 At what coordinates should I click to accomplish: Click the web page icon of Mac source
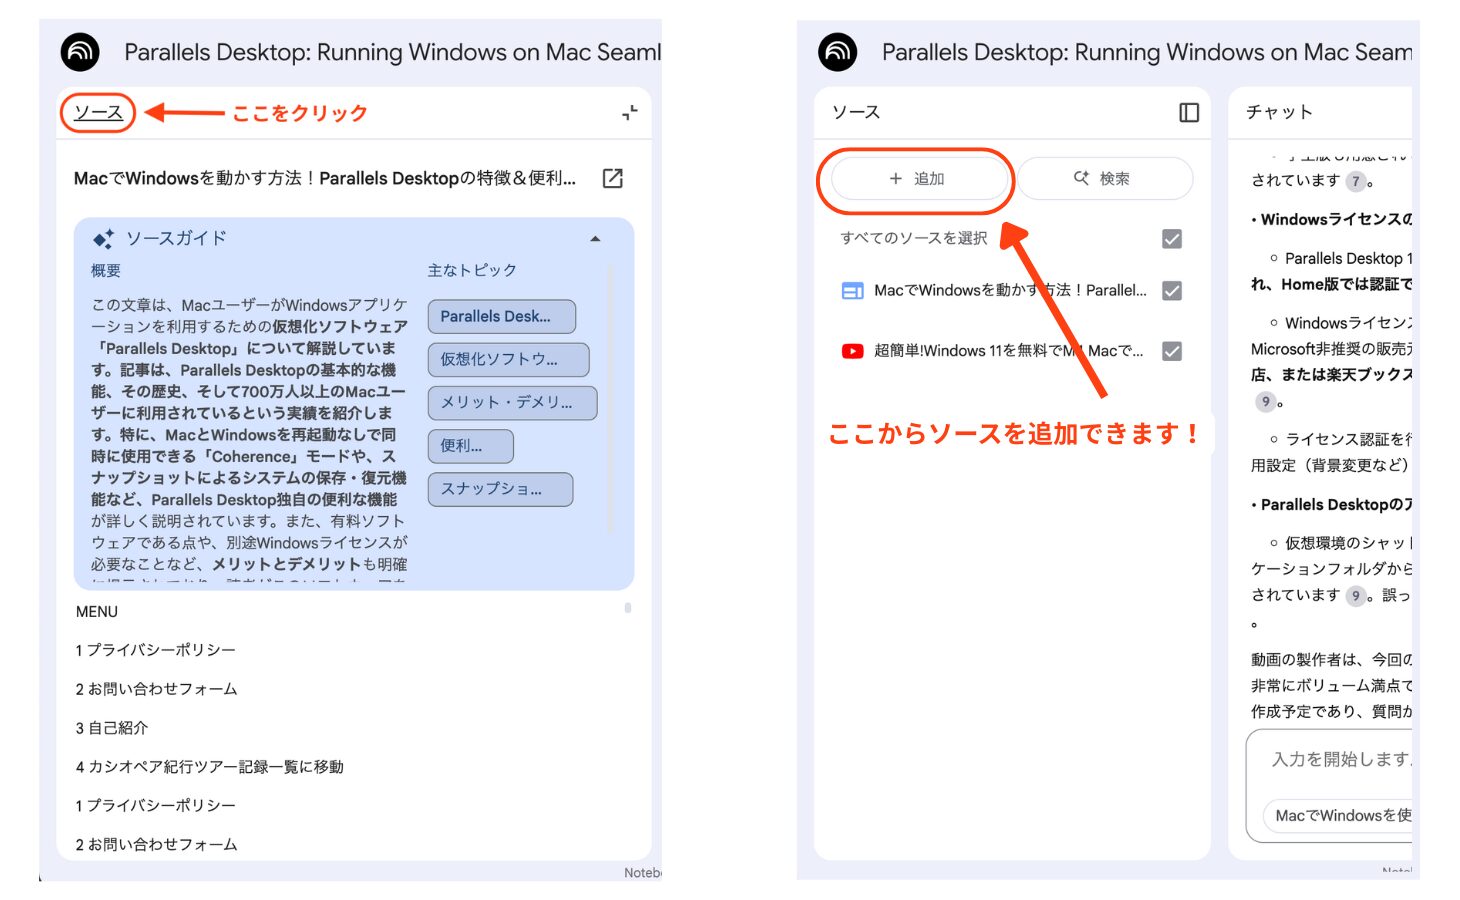point(852,291)
